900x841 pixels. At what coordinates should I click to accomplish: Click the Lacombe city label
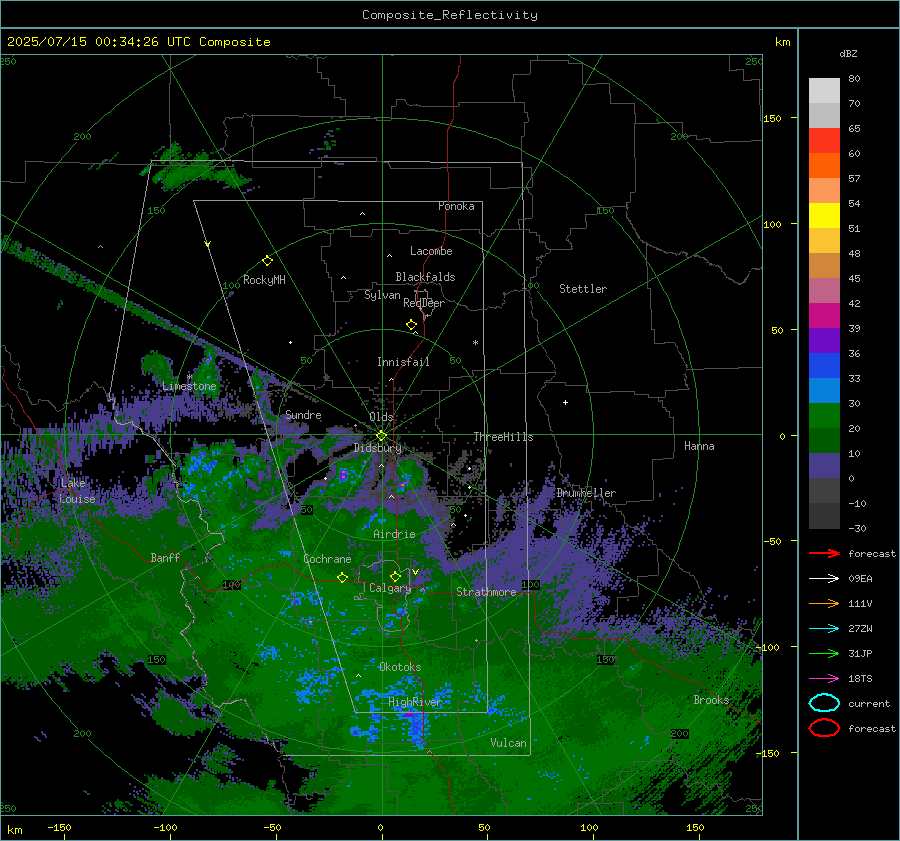(431, 251)
